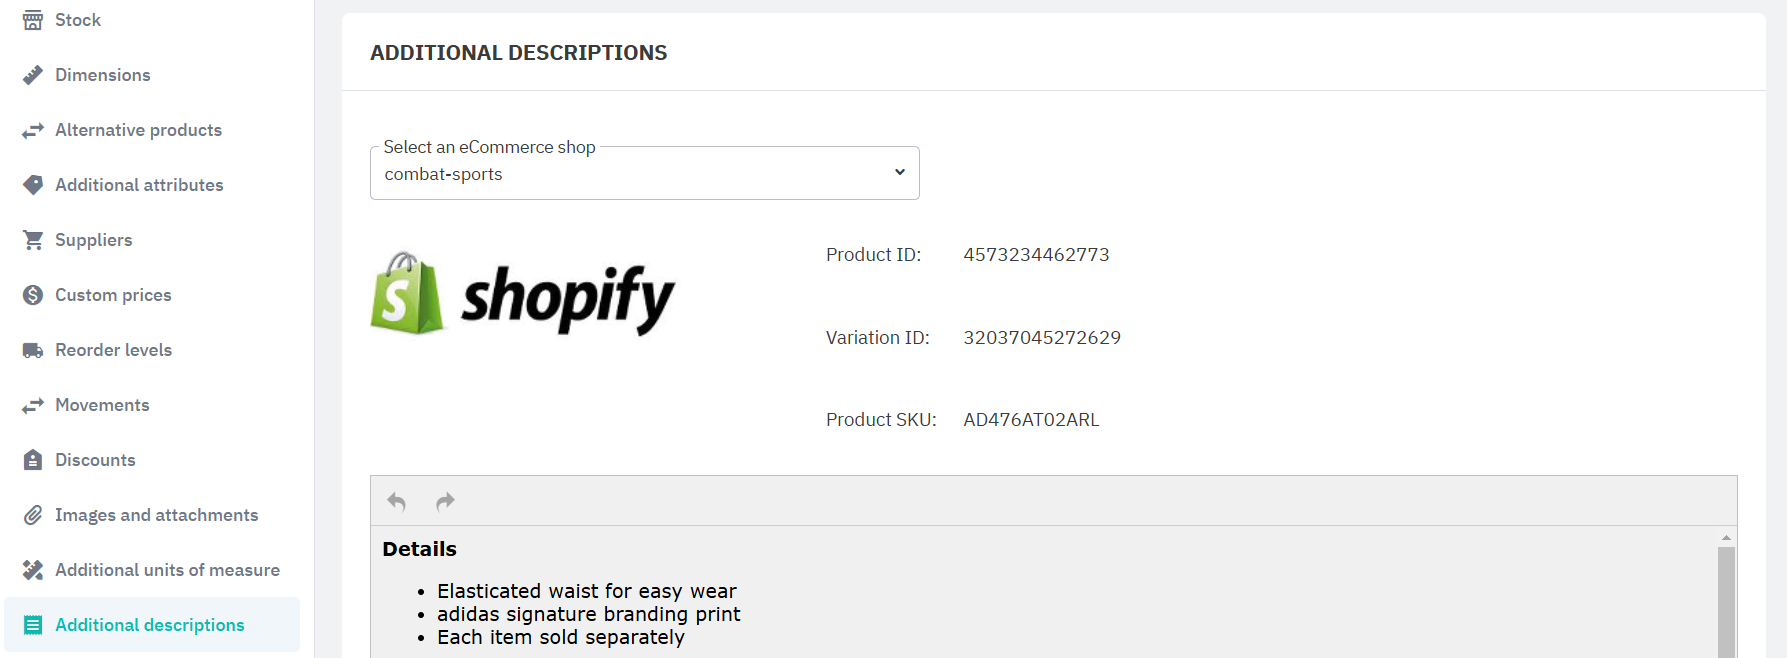Click the Stock storefront icon
Screen dimensions: 1787x658
tap(33, 20)
